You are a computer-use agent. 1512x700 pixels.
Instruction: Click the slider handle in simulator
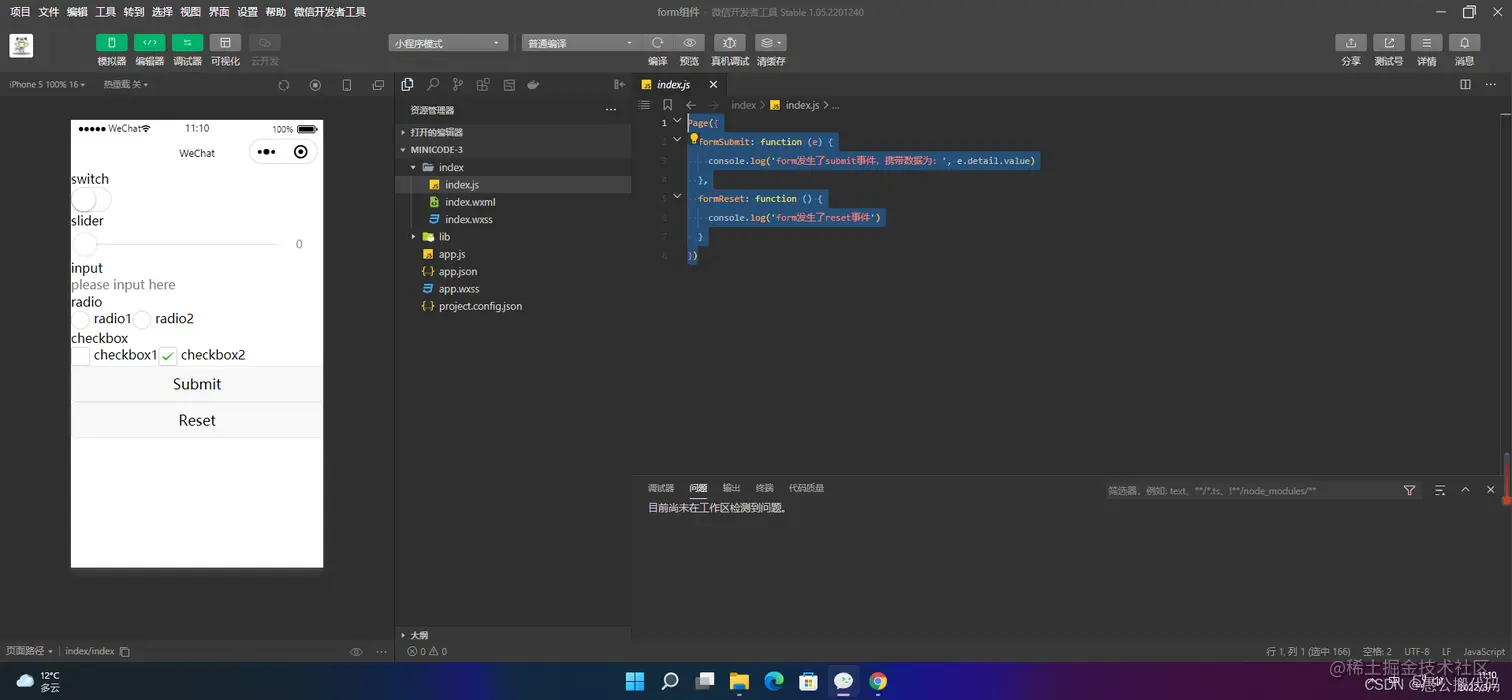(85, 244)
